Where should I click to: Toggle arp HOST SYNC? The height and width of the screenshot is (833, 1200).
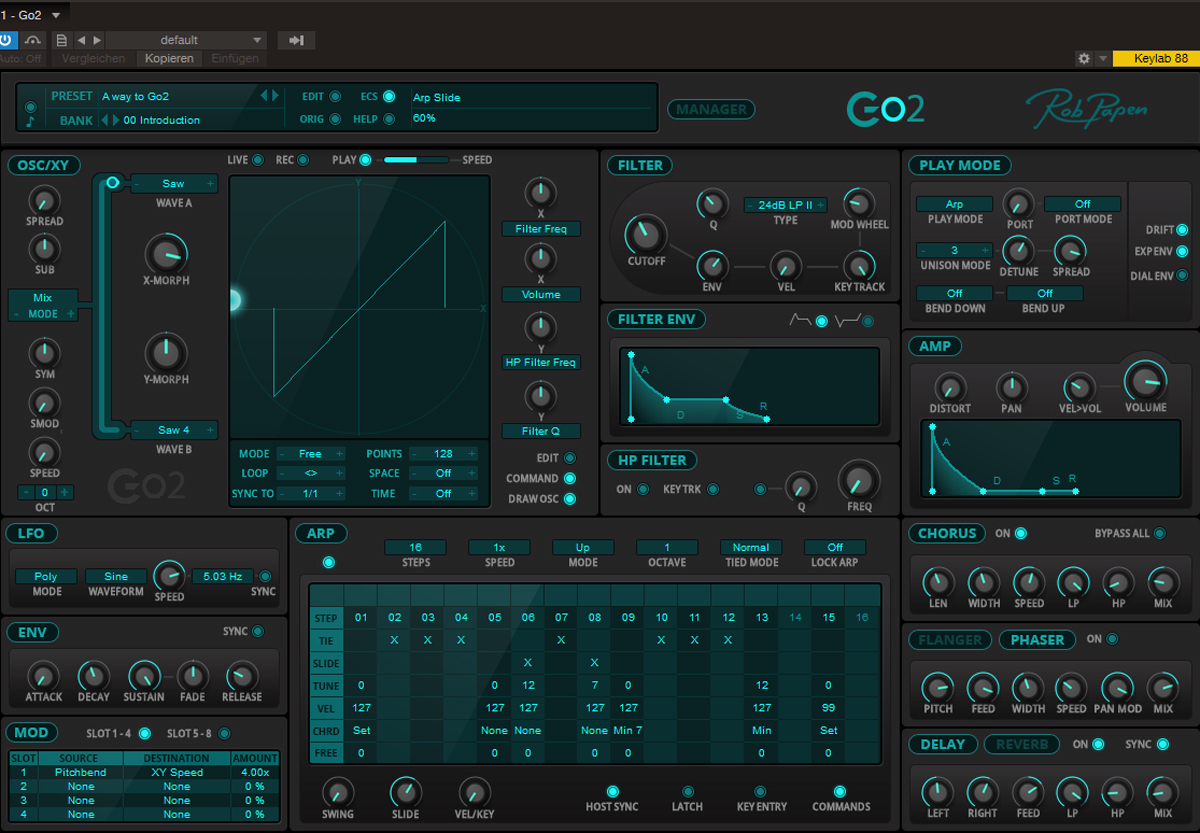click(x=613, y=792)
